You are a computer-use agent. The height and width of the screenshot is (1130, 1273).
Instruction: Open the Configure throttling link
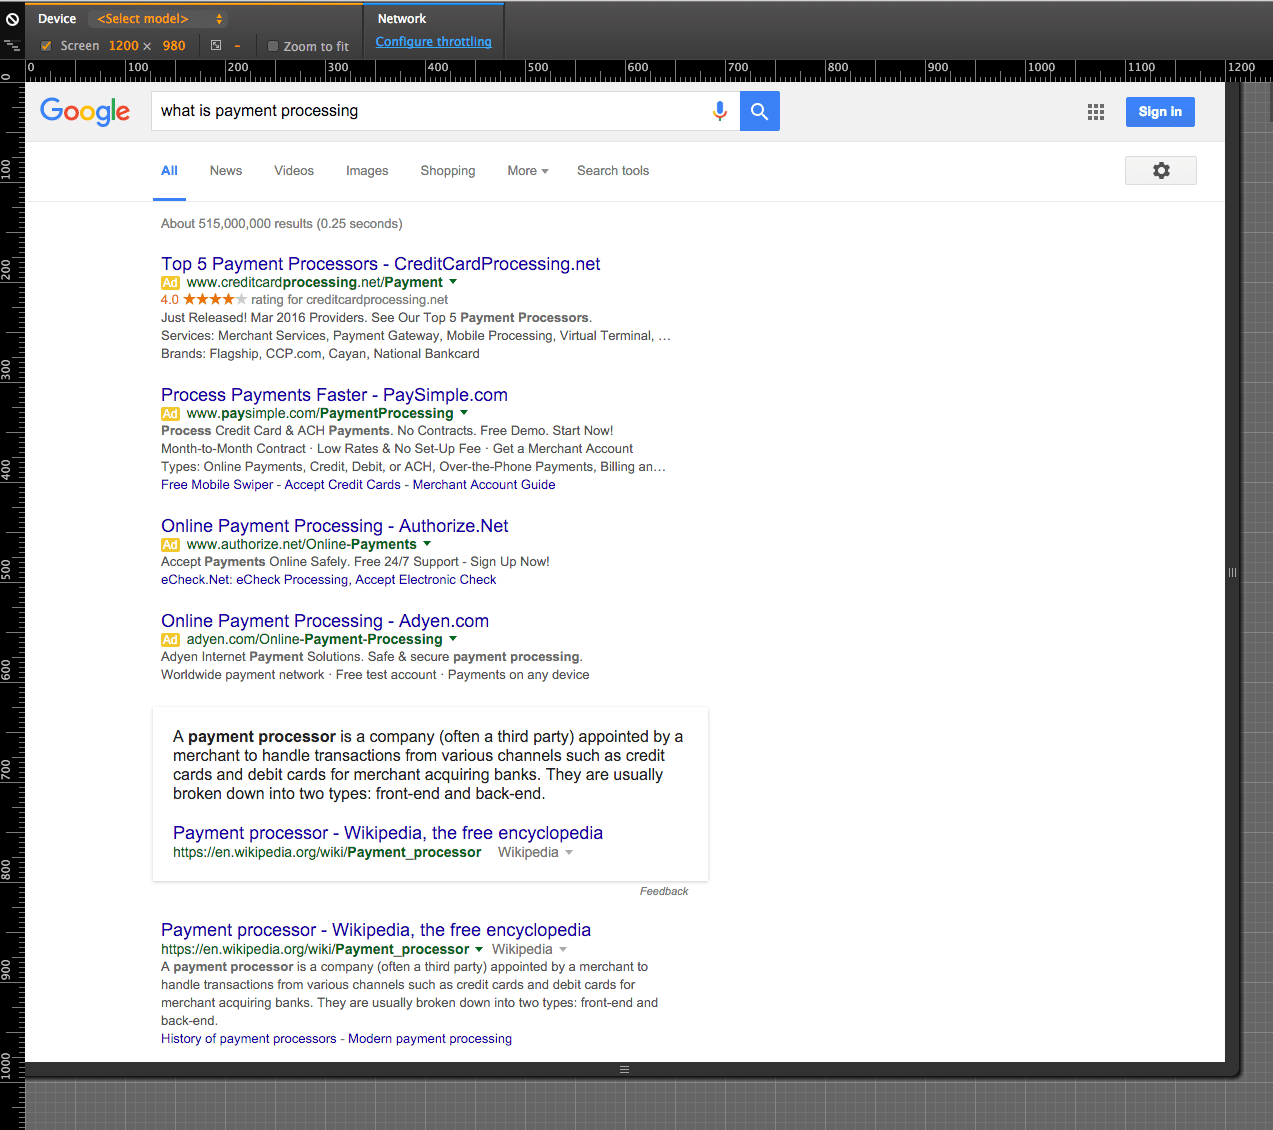(434, 42)
